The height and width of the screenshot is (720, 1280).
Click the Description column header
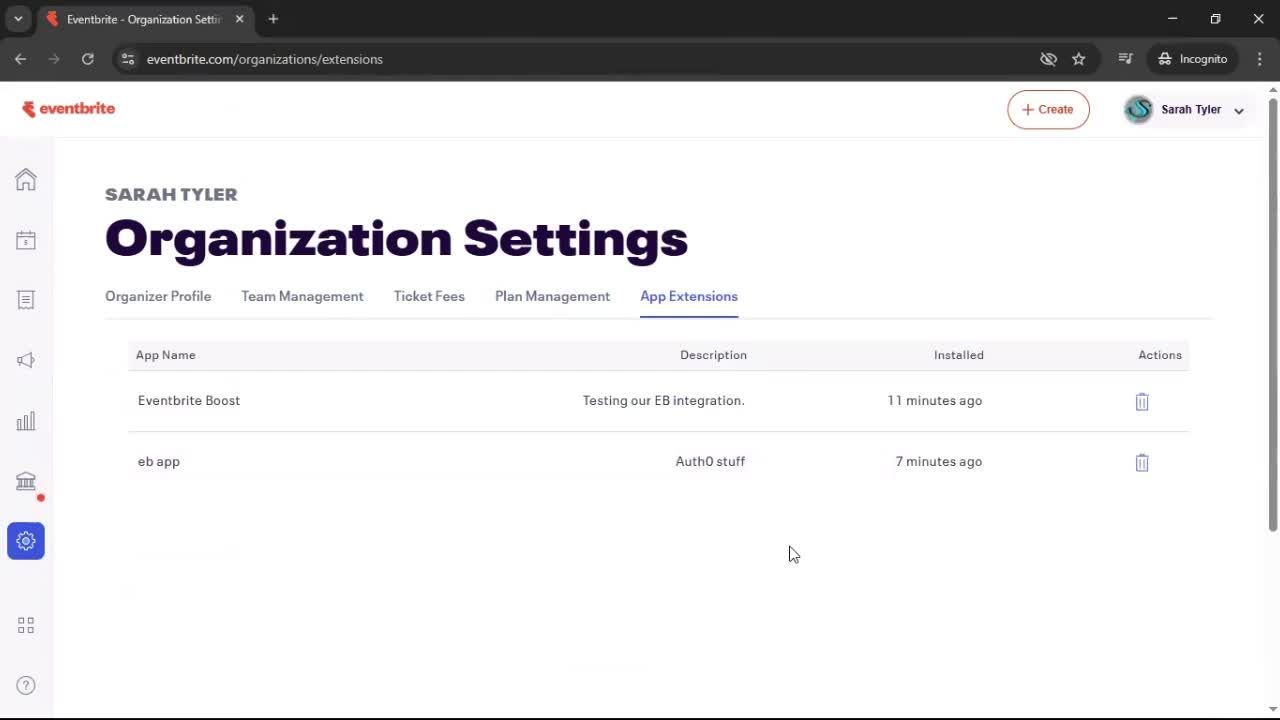(713, 355)
